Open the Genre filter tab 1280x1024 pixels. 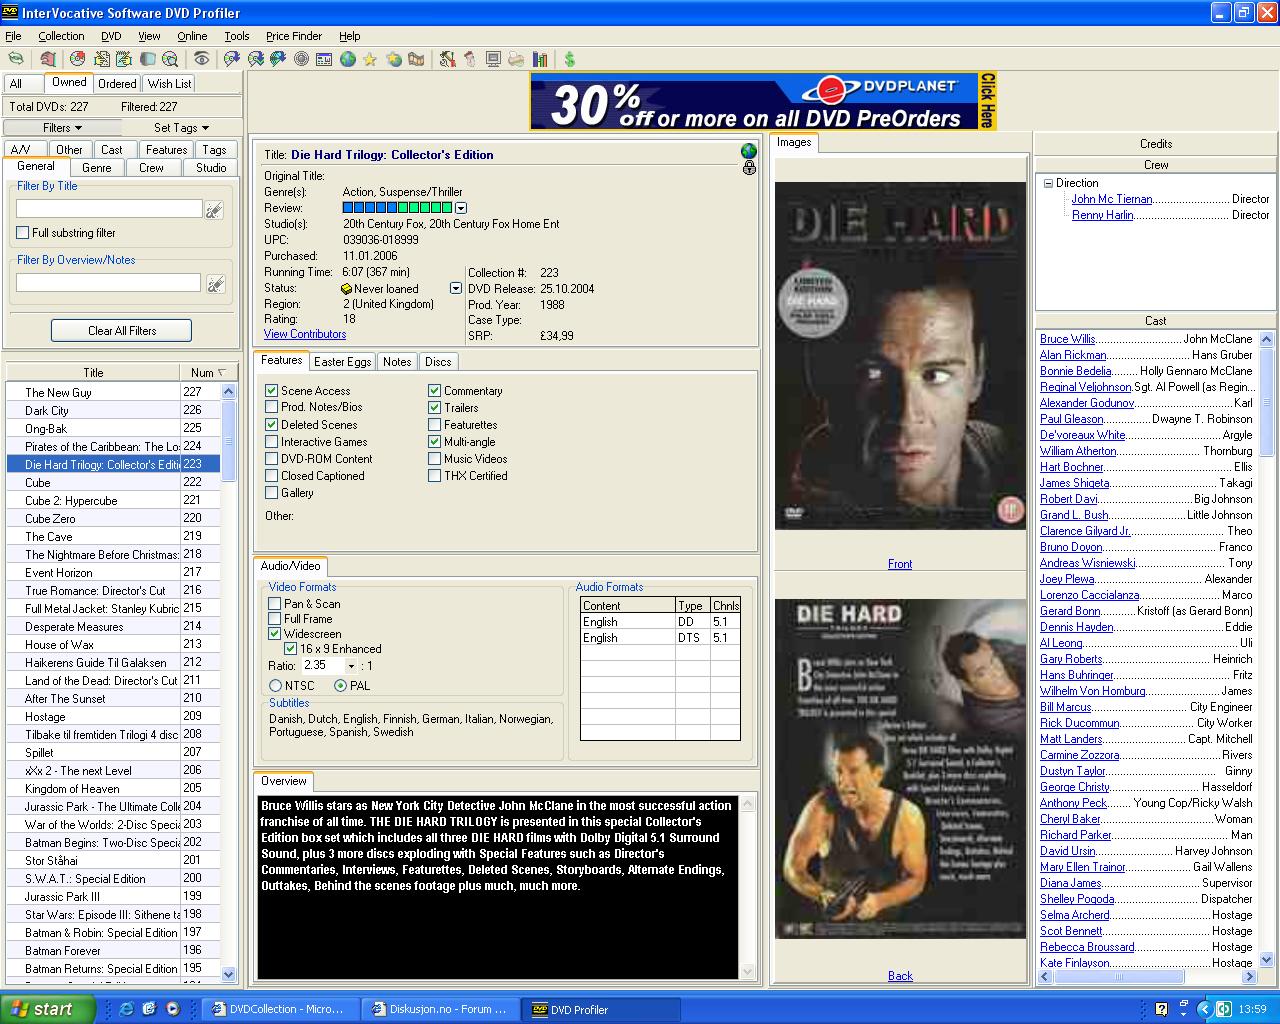click(97, 168)
